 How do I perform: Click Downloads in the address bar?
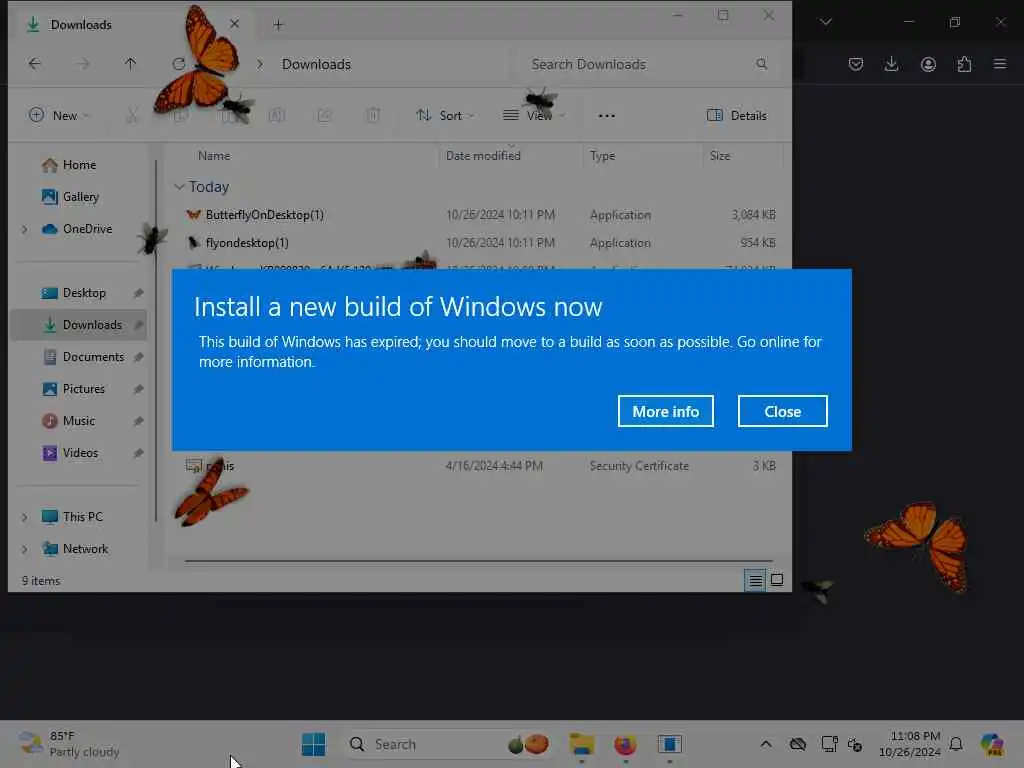(316, 64)
